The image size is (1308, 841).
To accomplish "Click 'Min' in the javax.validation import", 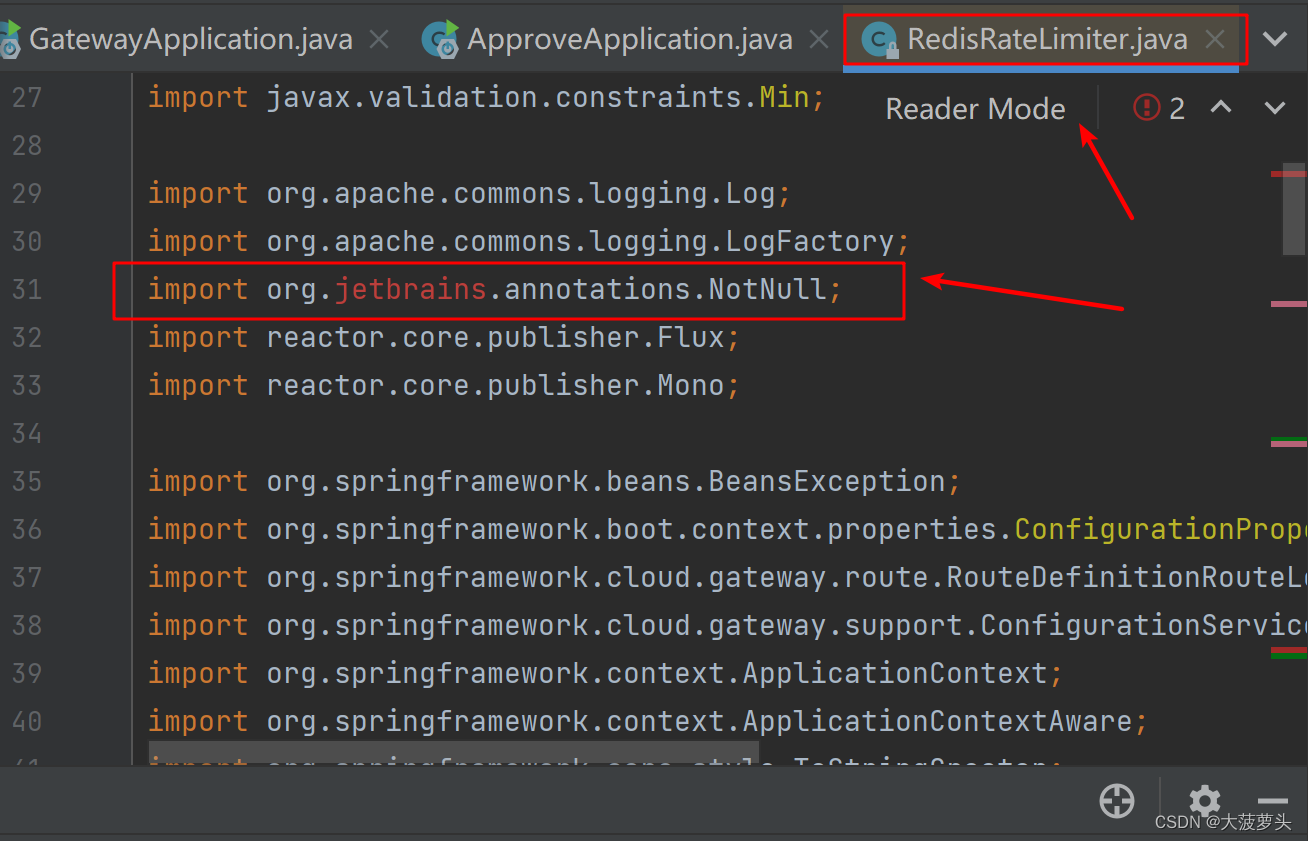I will click(784, 98).
